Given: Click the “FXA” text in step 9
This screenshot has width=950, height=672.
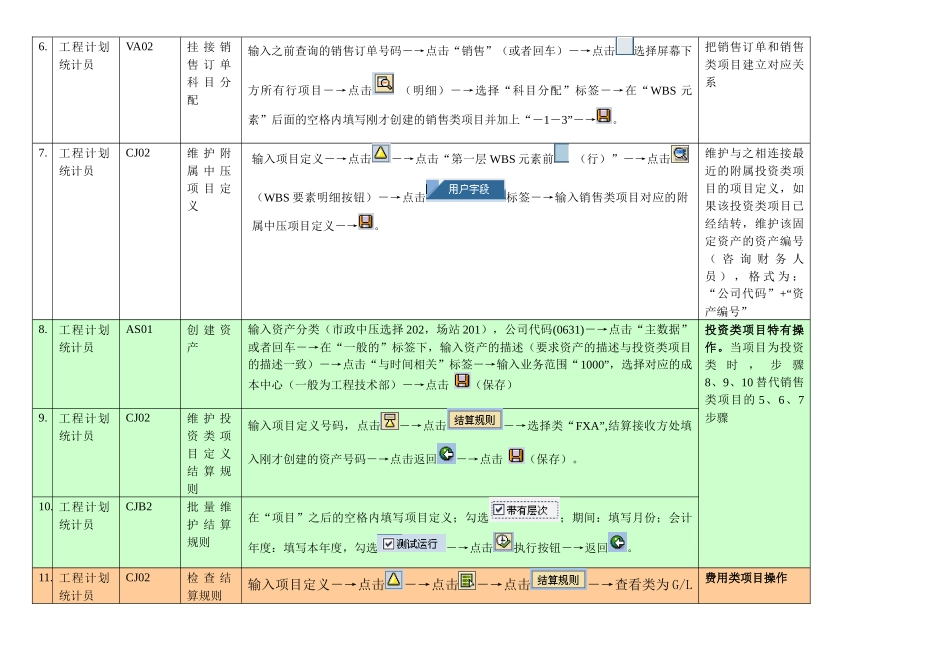Looking at the screenshot, I should point(585,425).
